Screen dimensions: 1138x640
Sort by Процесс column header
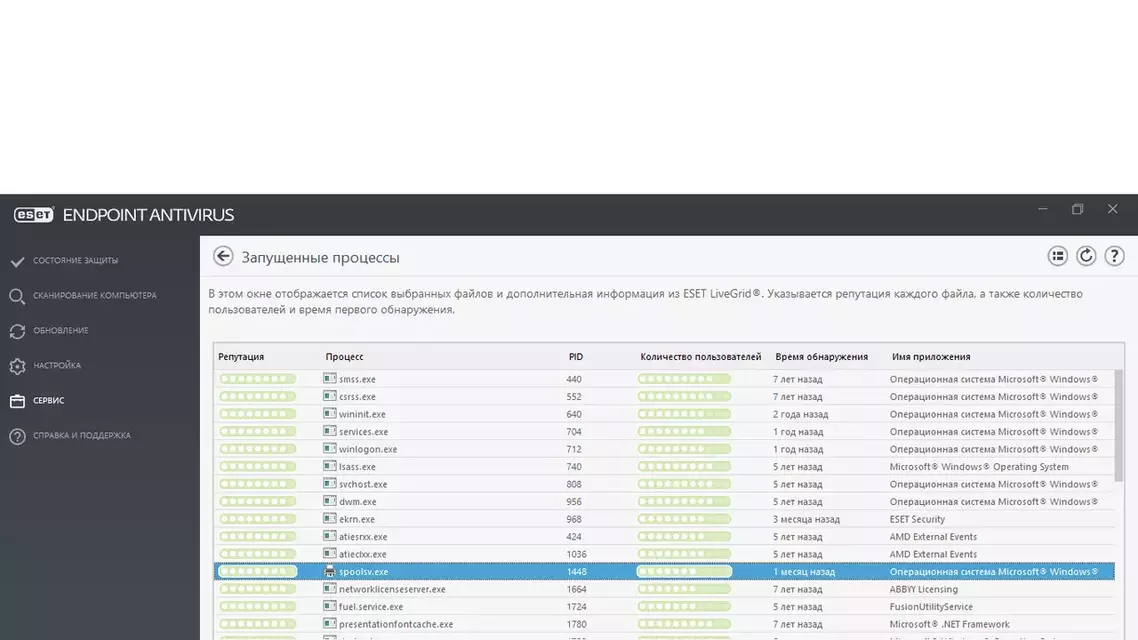point(344,356)
